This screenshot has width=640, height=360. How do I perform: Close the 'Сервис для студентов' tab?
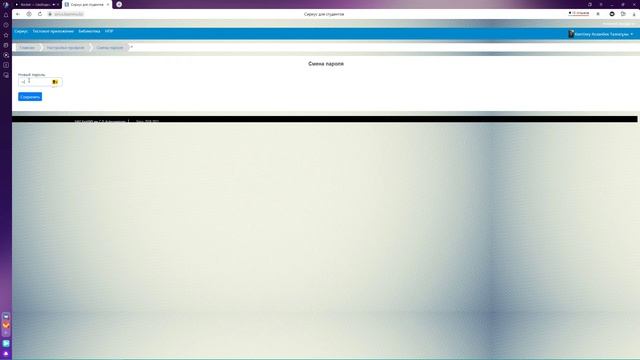108,4
